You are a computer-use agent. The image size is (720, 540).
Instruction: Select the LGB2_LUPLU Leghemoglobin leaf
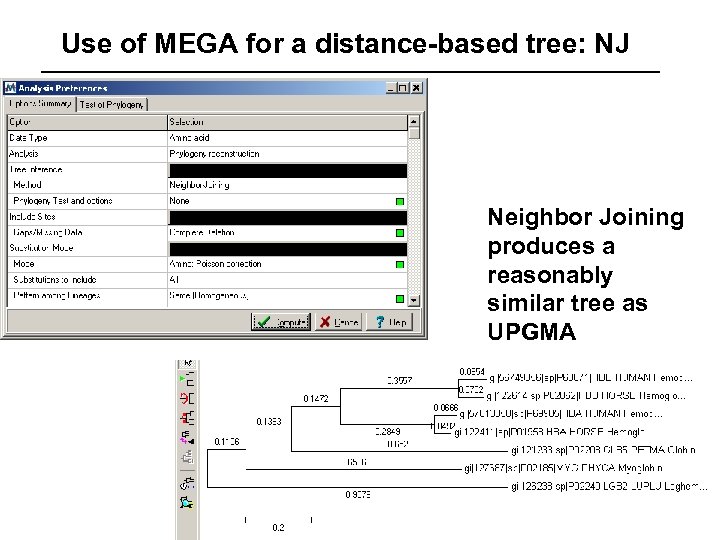coord(609,486)
